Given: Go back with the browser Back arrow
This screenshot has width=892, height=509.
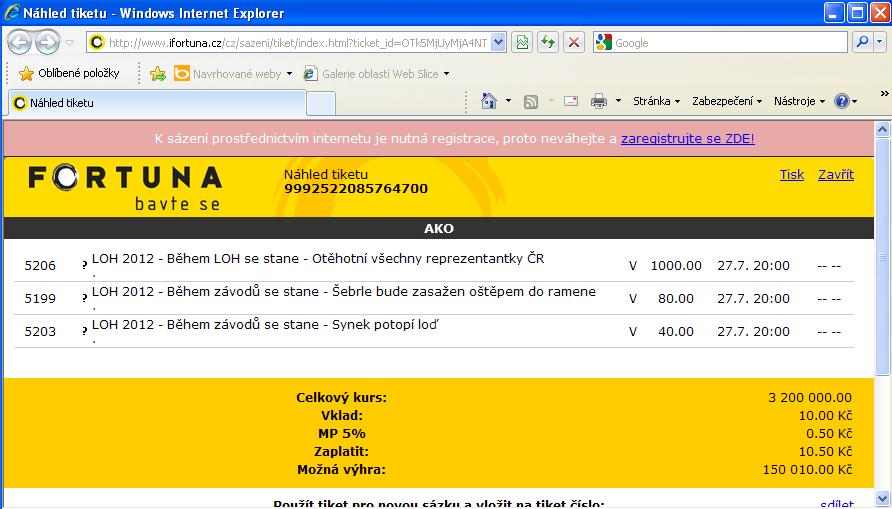Looking at the screenshot, I should click(19, 42).
